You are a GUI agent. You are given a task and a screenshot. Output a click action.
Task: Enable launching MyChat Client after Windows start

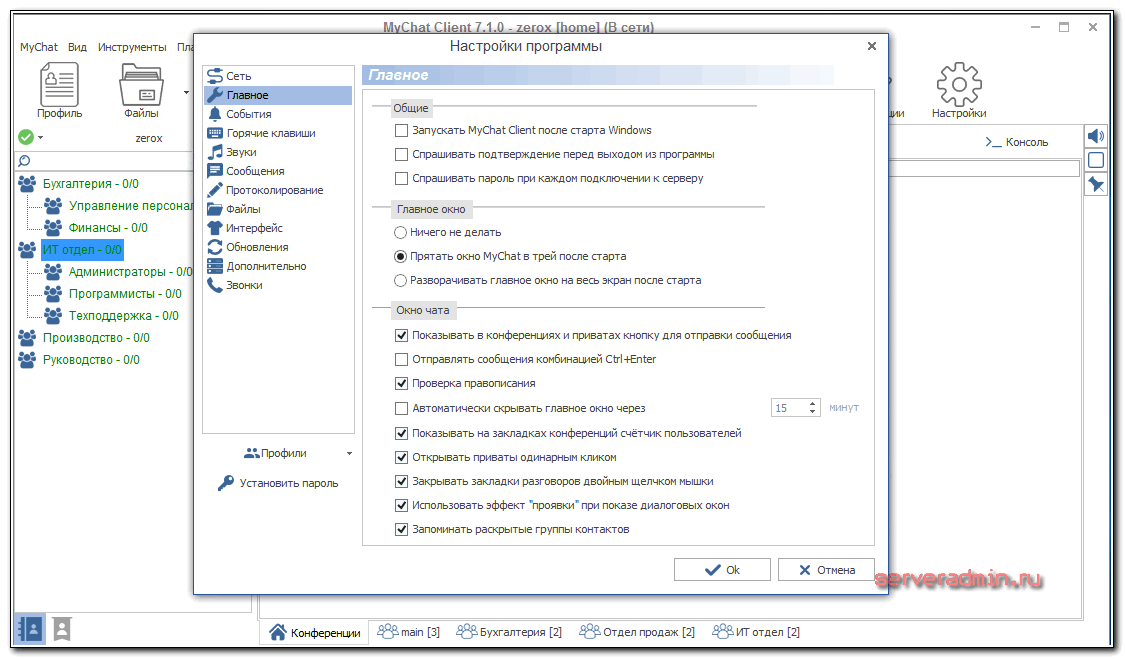[402, 130]
